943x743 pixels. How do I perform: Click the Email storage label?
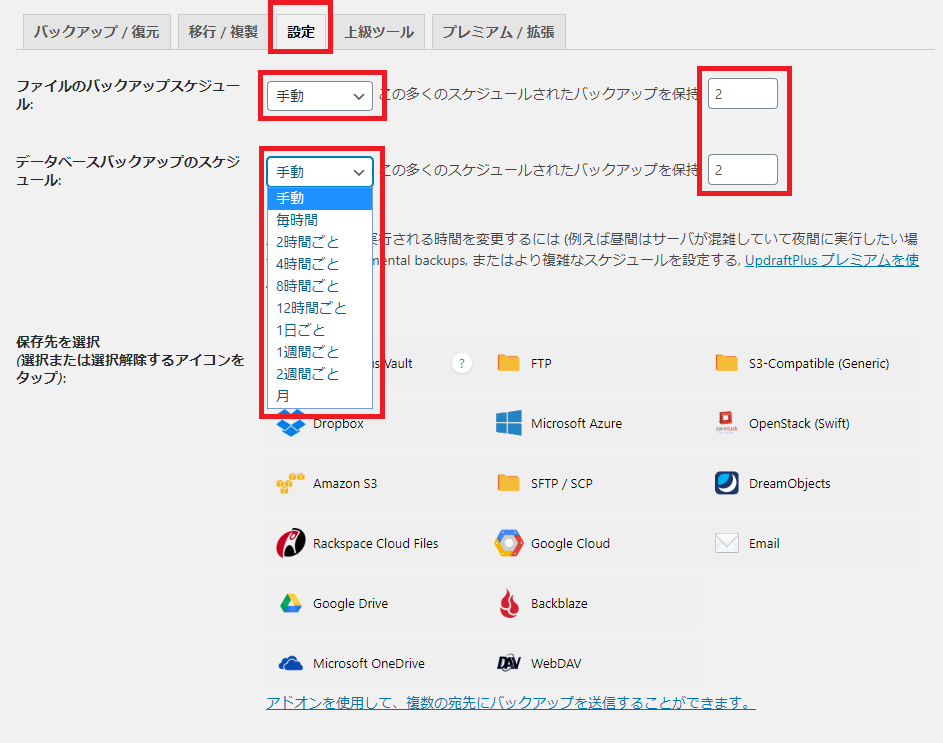coord(764,544)
